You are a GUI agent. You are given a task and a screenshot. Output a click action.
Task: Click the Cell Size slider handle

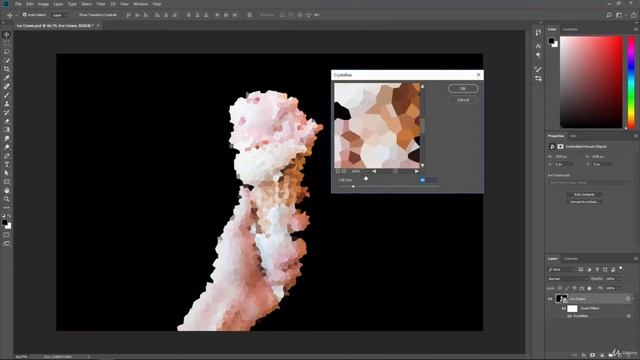tap(353, 187)
